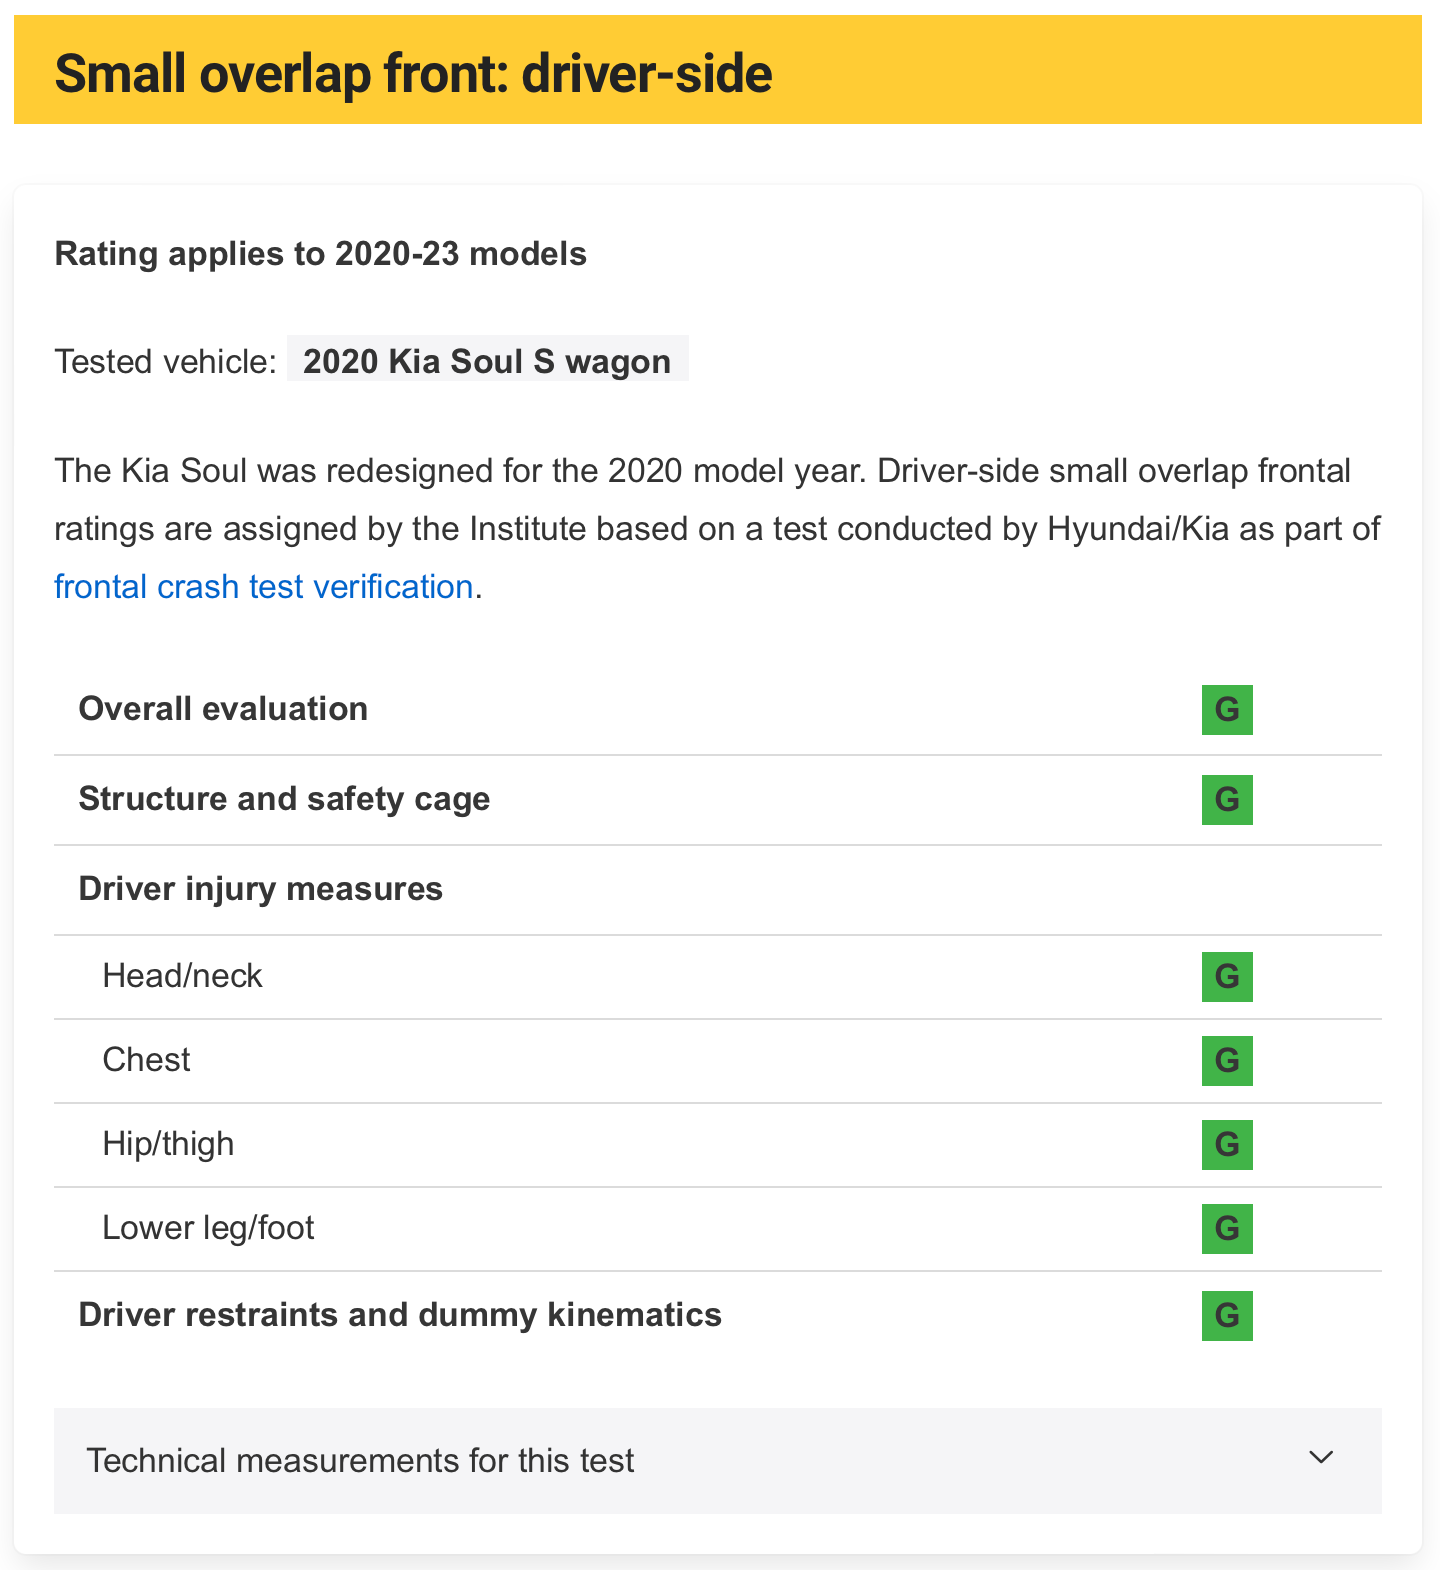Image resolution: width=1440 pixels, height=1570 pixels.
Task: Click the Hip/thigh green G rating icon
Action: pos(1227,1144)
